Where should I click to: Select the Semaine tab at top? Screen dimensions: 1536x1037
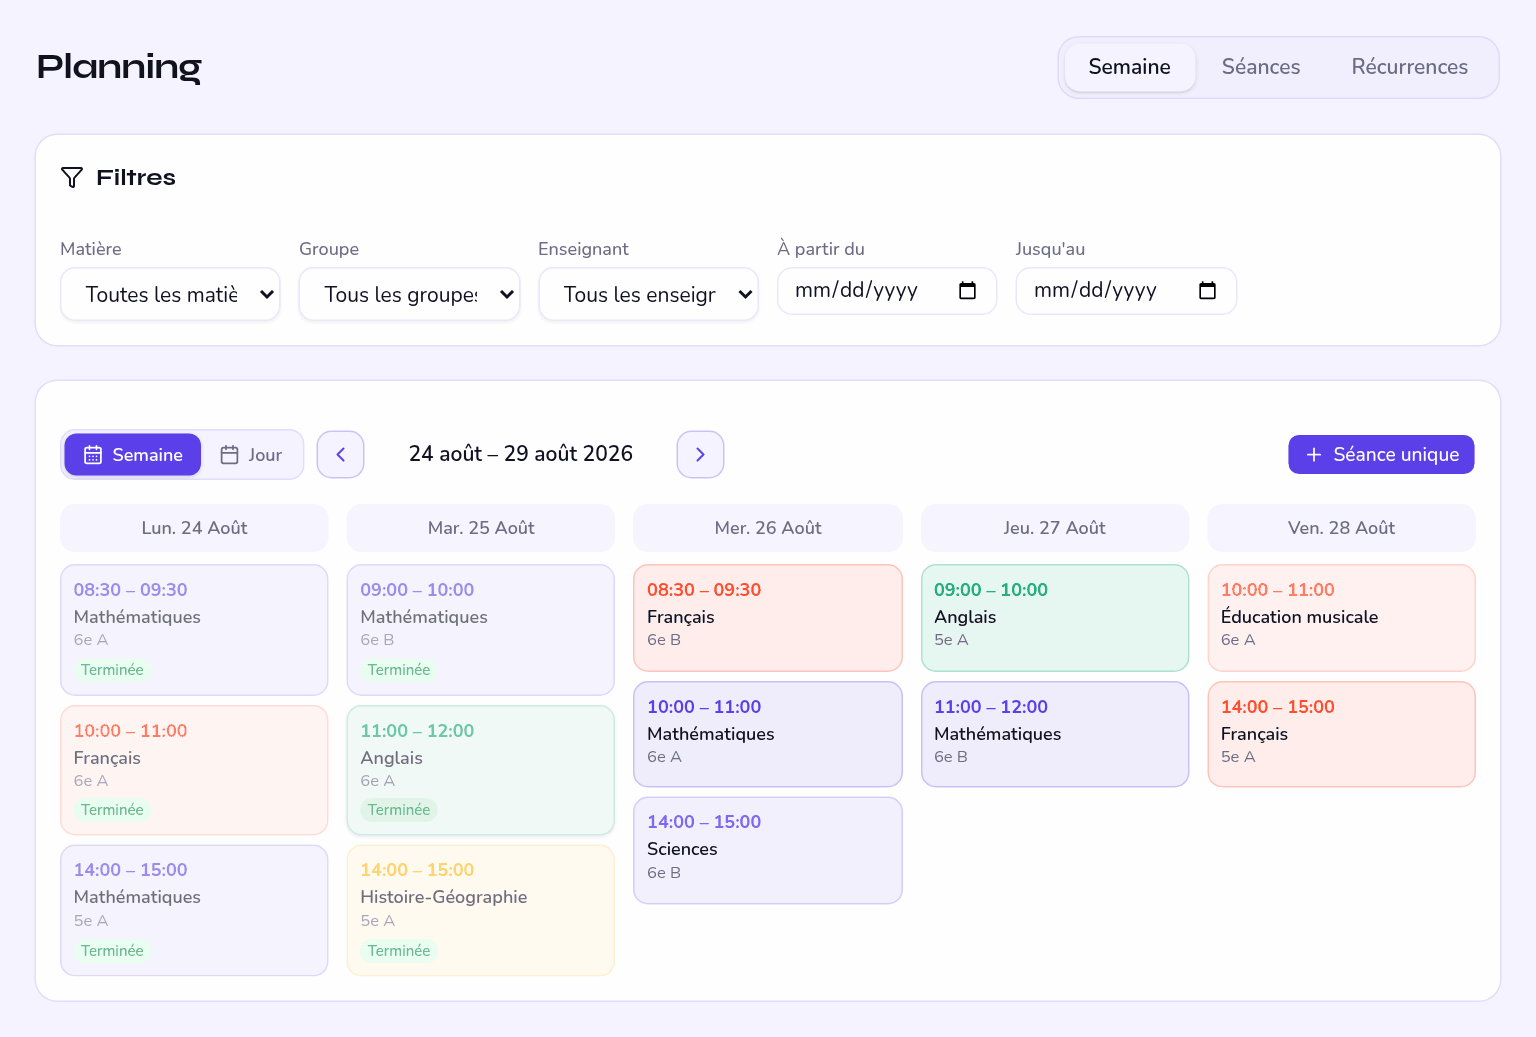pyautogui.click(x=1129, y=67)
